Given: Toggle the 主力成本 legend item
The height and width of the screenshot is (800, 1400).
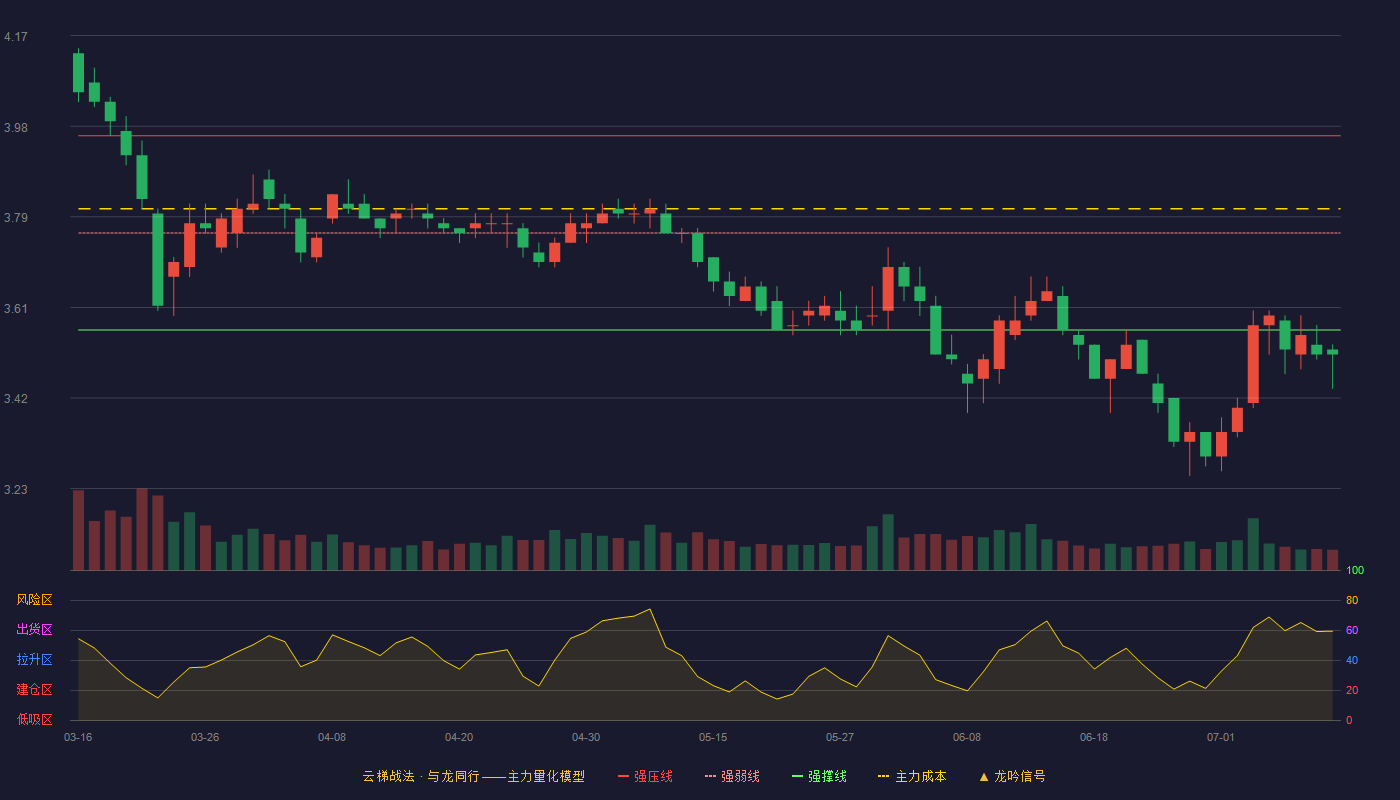Looking at the screenshot, I should [912, 776].
